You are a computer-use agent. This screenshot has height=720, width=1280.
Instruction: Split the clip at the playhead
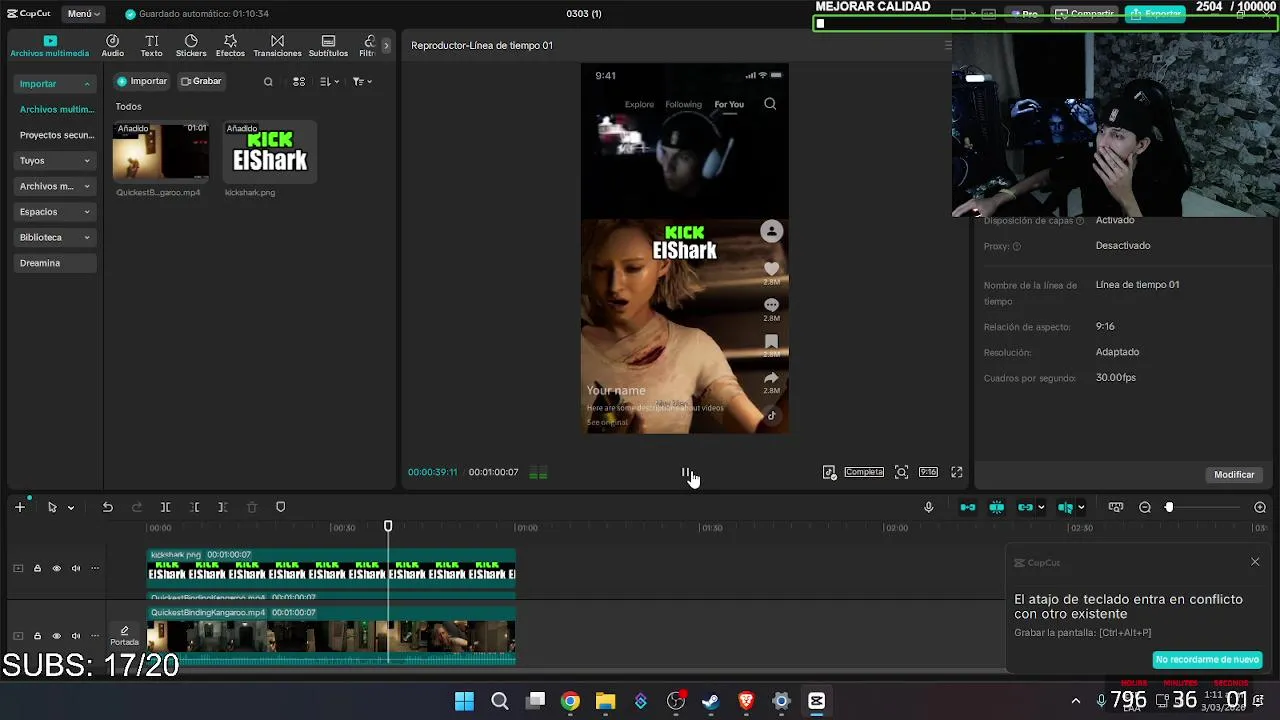tap(166, 507)
